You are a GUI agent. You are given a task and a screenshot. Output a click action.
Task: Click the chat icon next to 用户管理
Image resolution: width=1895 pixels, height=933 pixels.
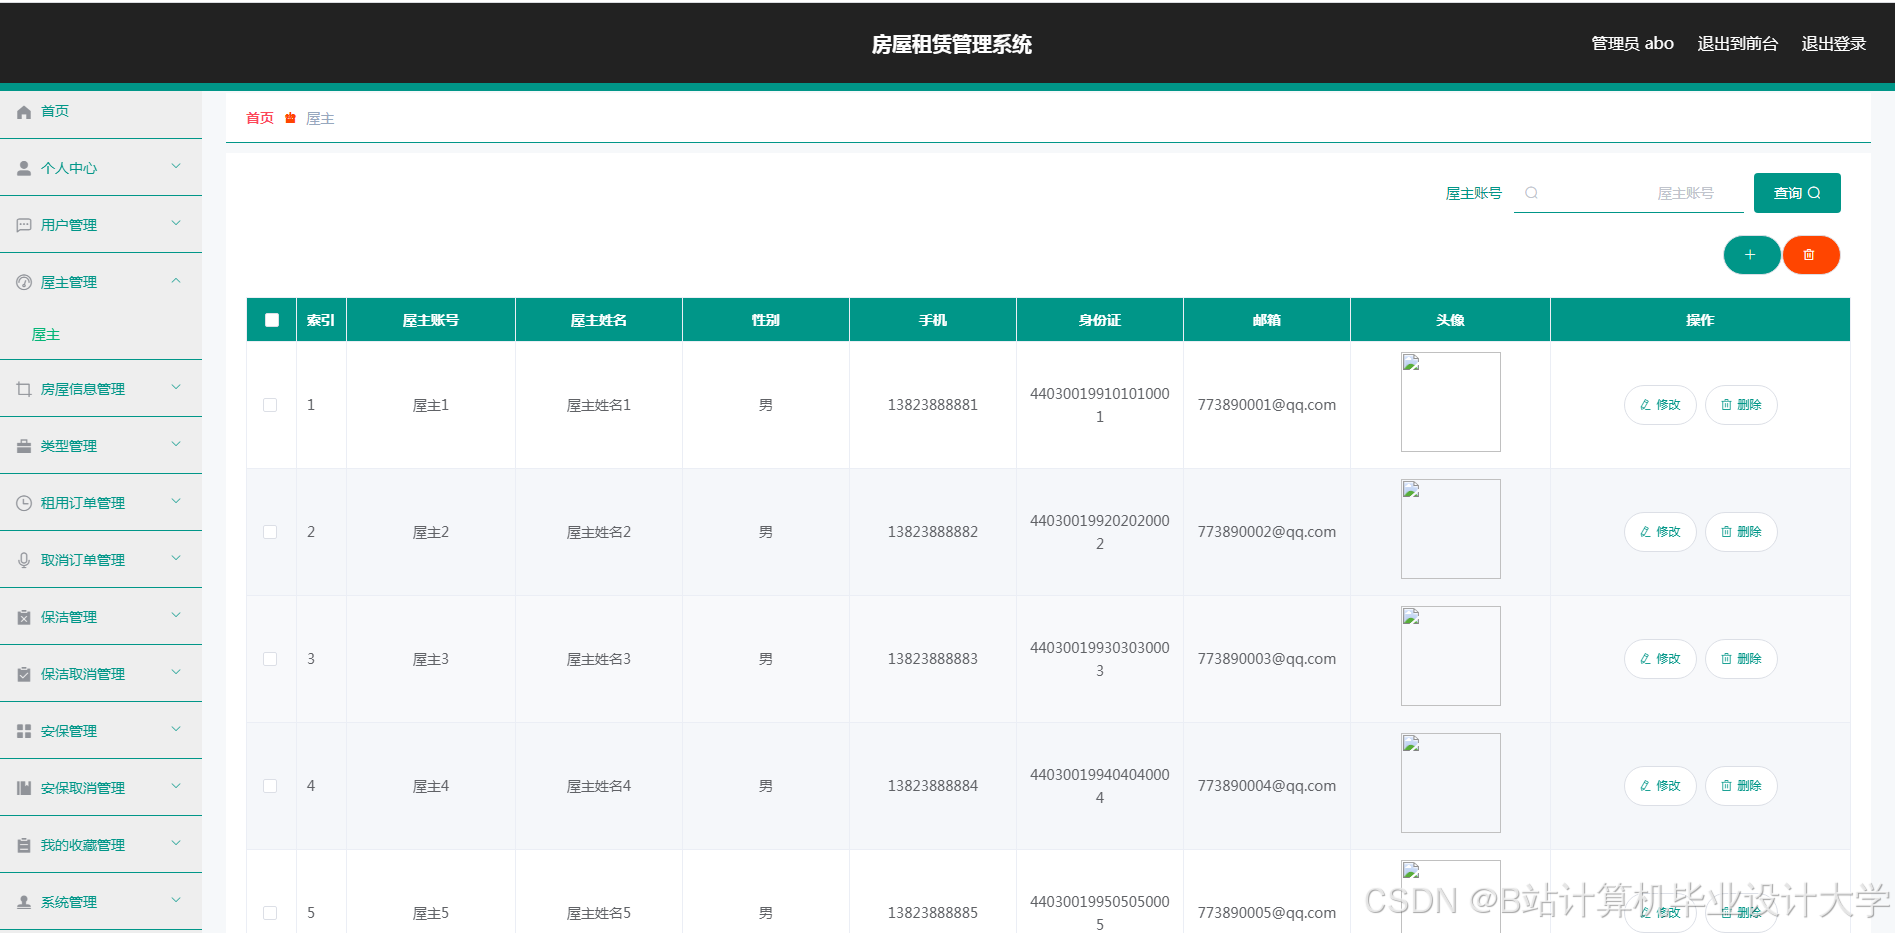(24, 226)
